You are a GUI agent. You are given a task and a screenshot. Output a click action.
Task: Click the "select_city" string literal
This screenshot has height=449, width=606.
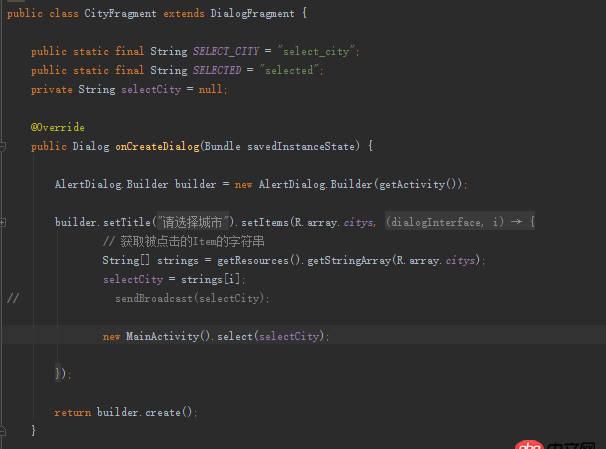(317, 51)
